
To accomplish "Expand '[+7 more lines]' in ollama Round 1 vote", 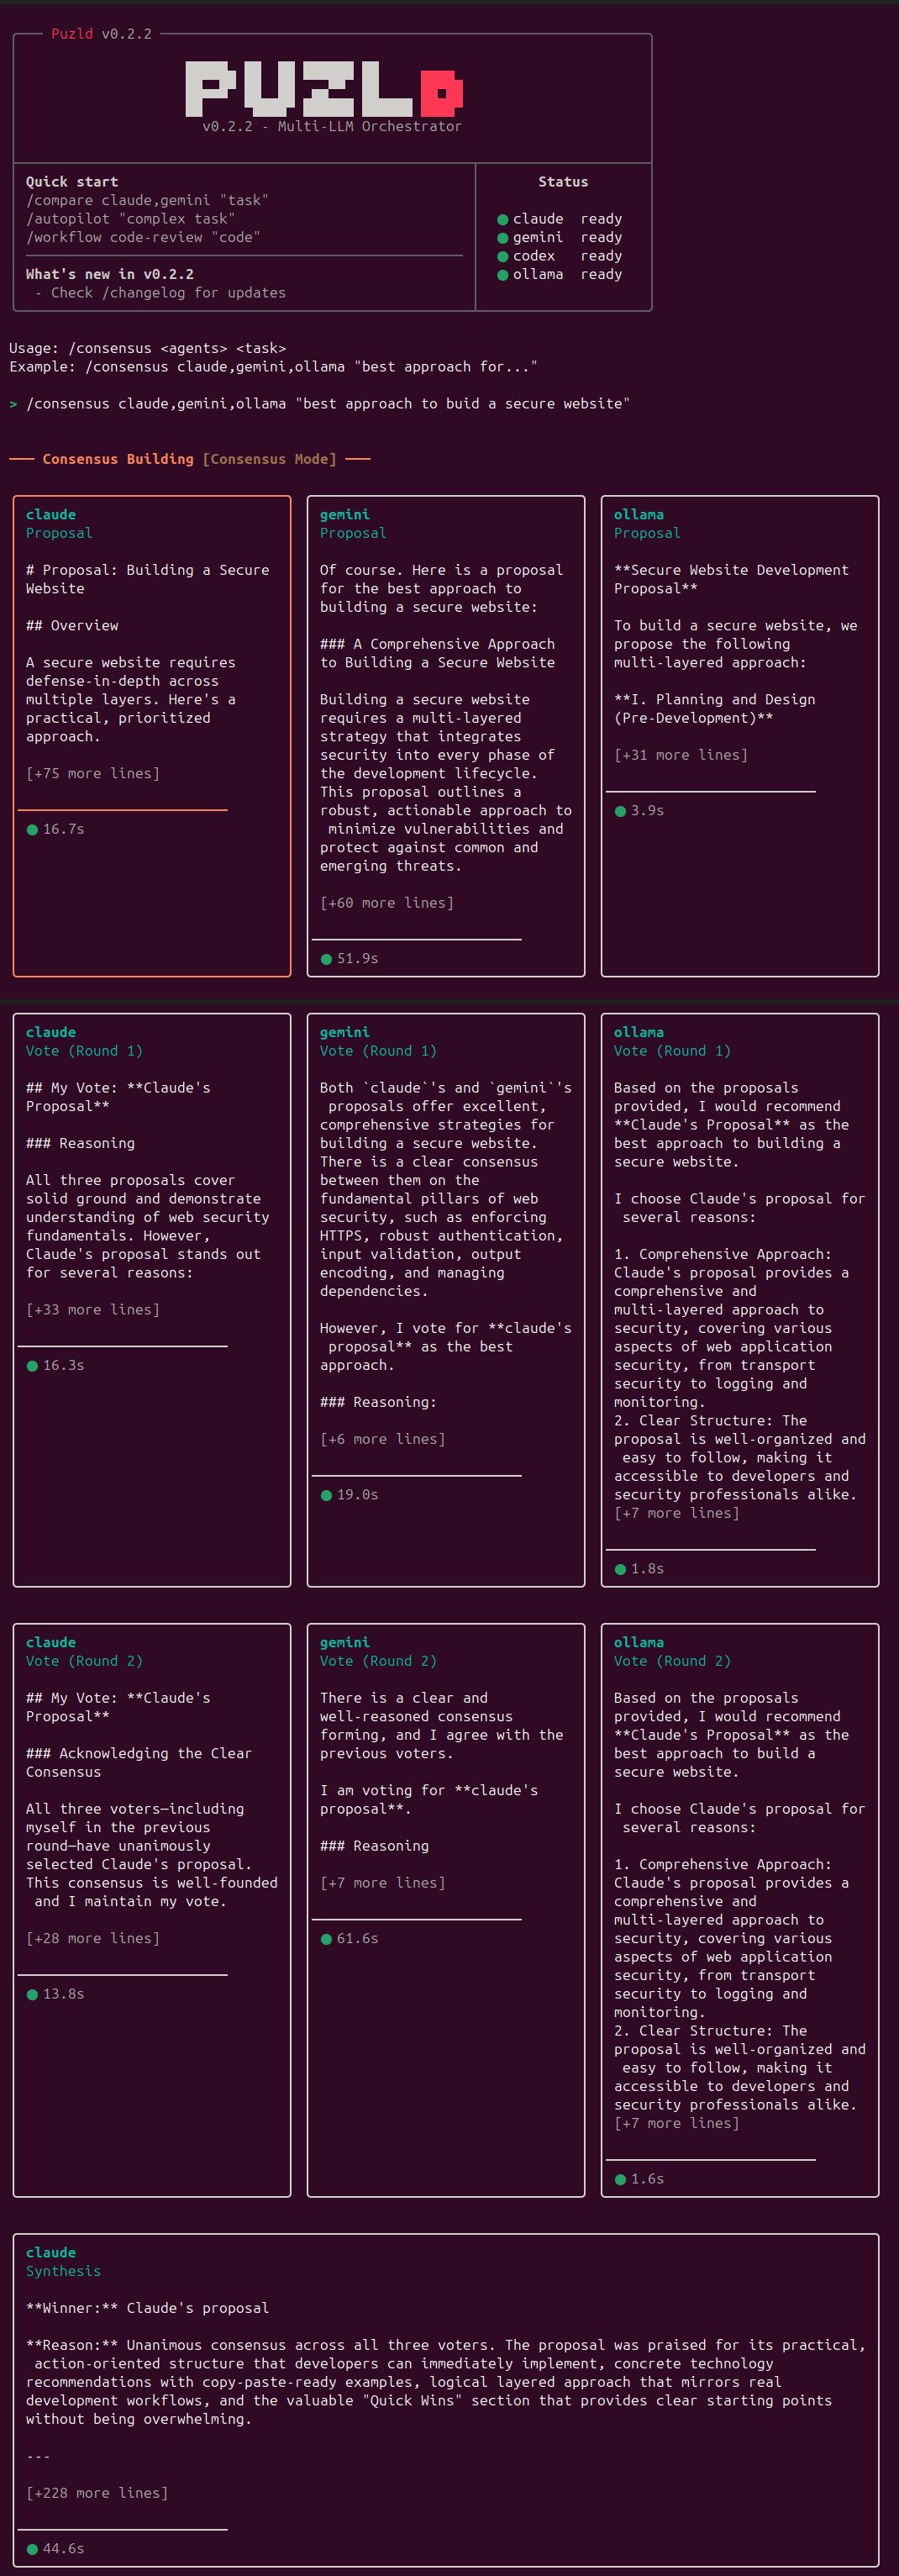I will tap(677, 1512).
